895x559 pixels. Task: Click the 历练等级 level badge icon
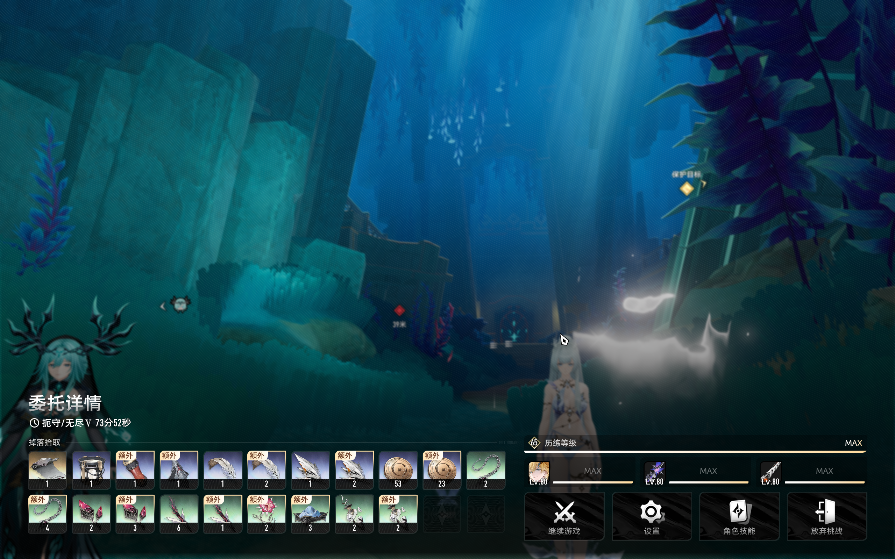[x=534, y=443]
